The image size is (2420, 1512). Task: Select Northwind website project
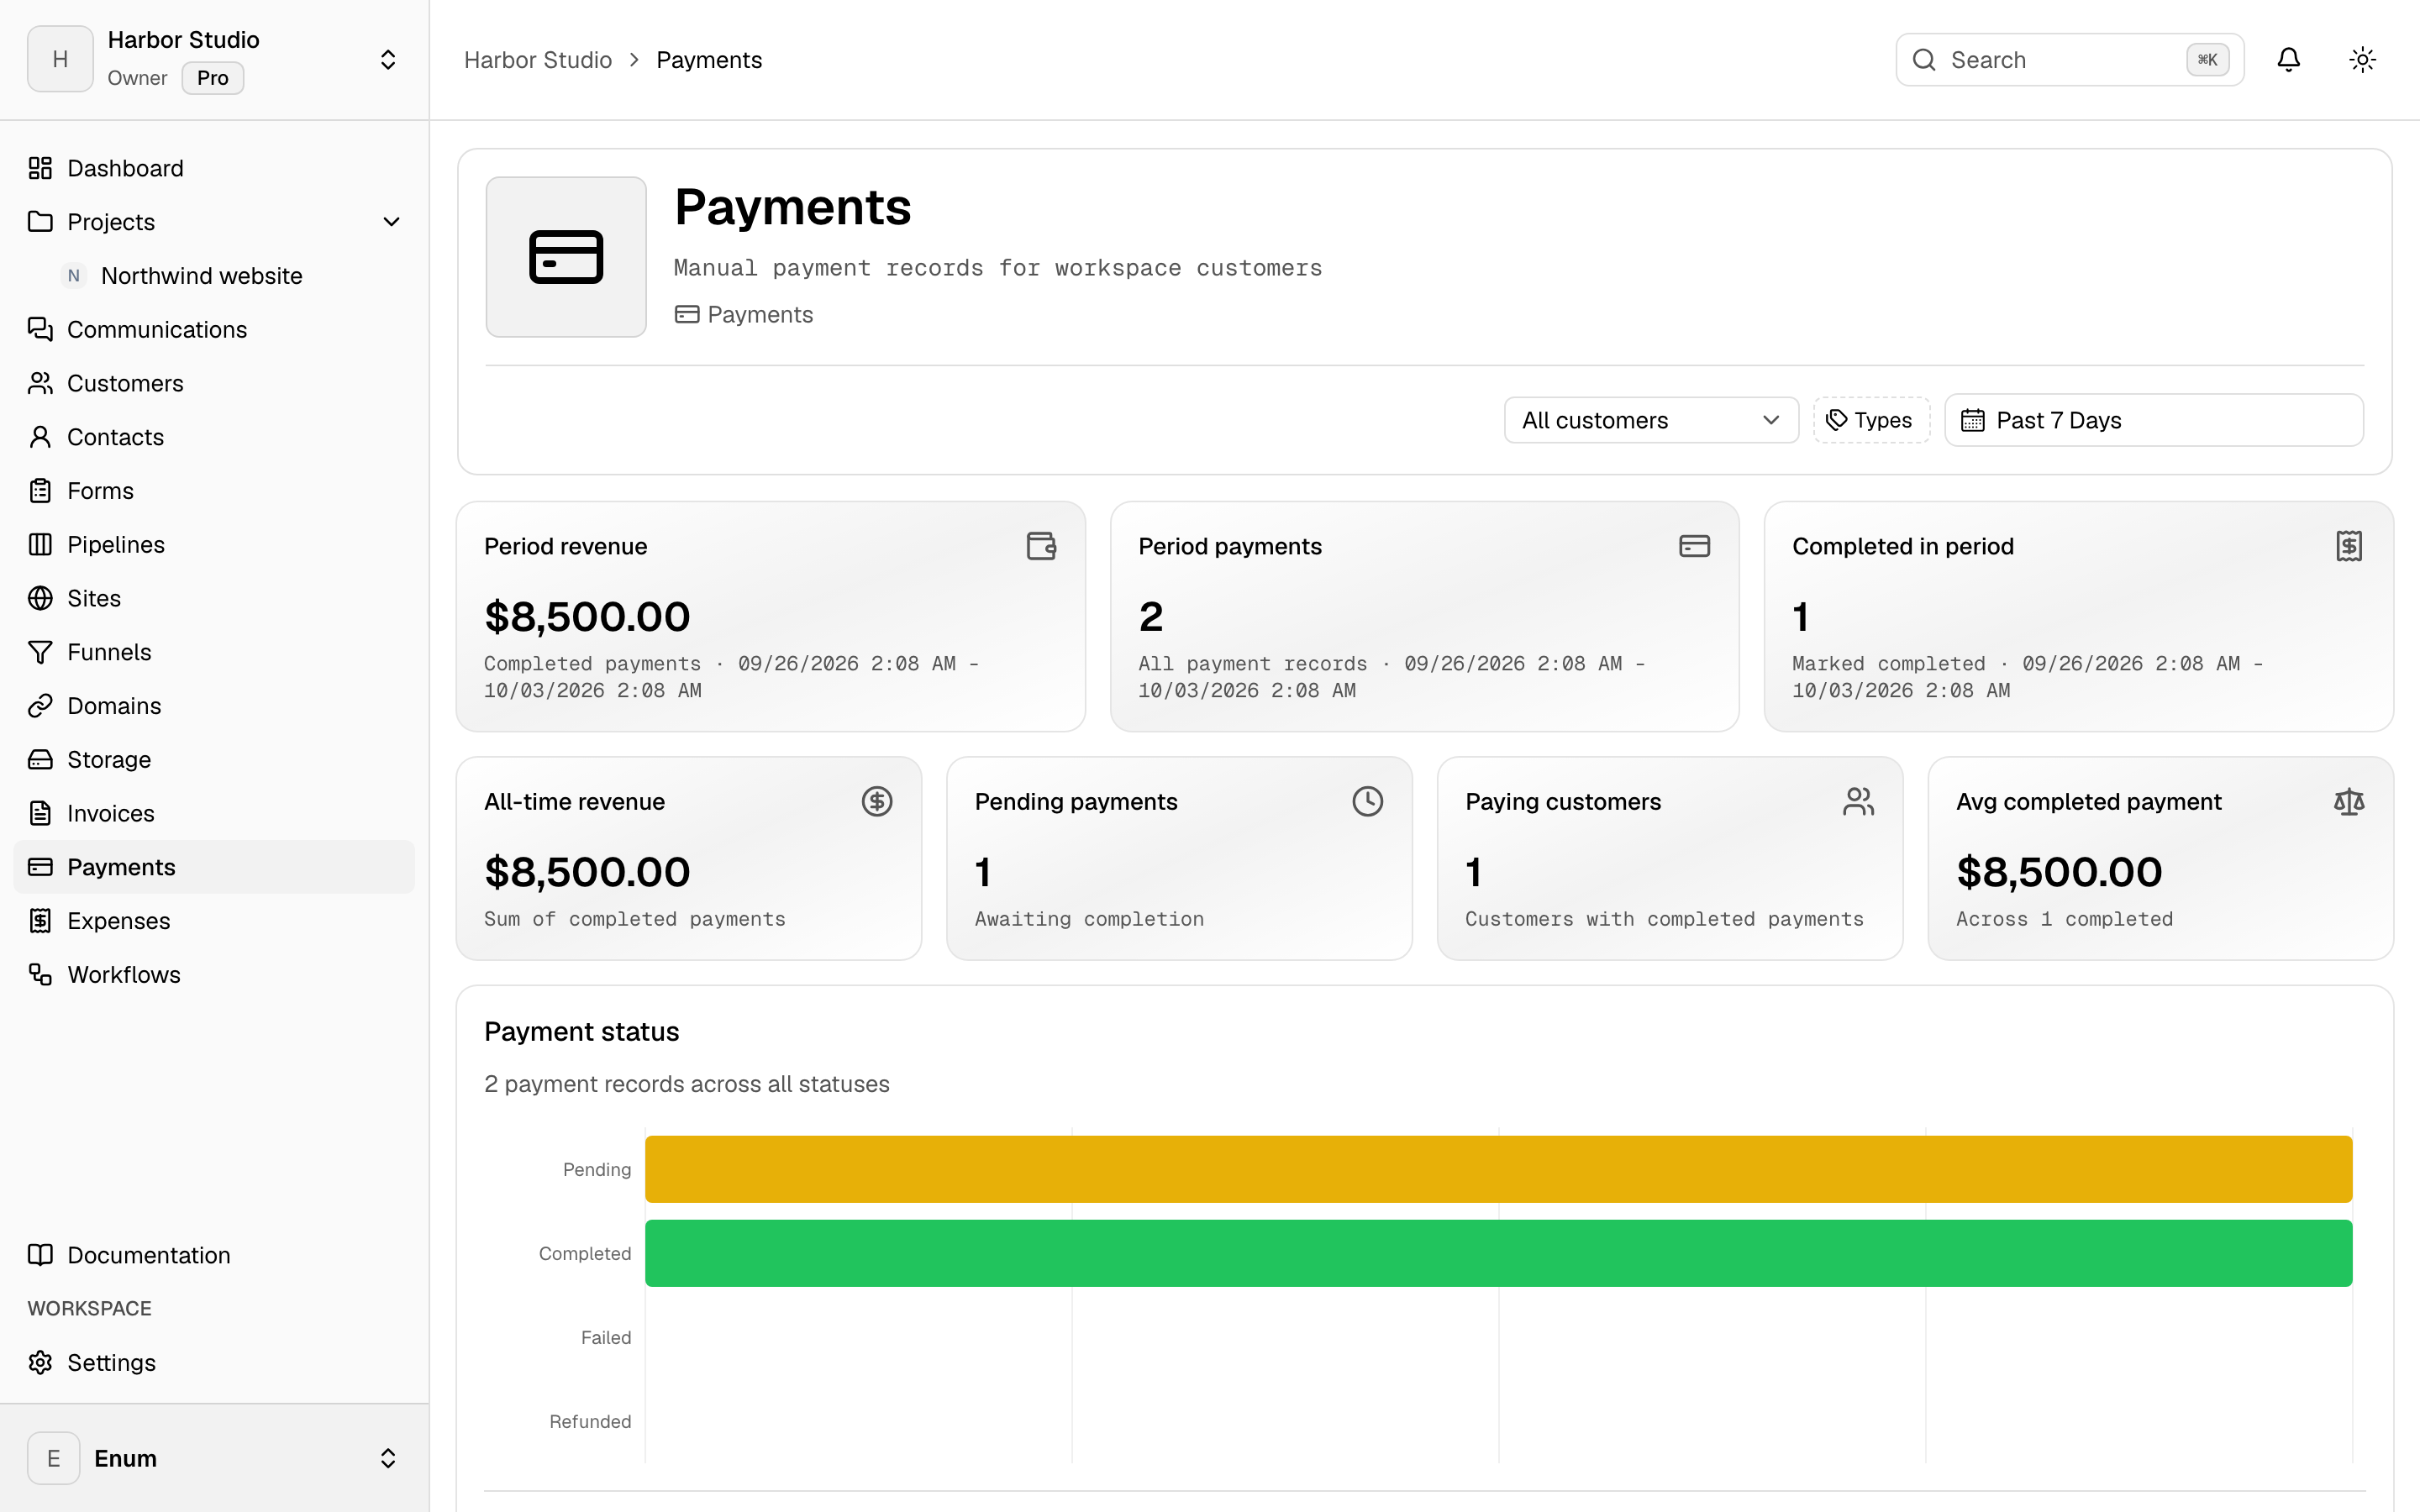click(230, 276)
